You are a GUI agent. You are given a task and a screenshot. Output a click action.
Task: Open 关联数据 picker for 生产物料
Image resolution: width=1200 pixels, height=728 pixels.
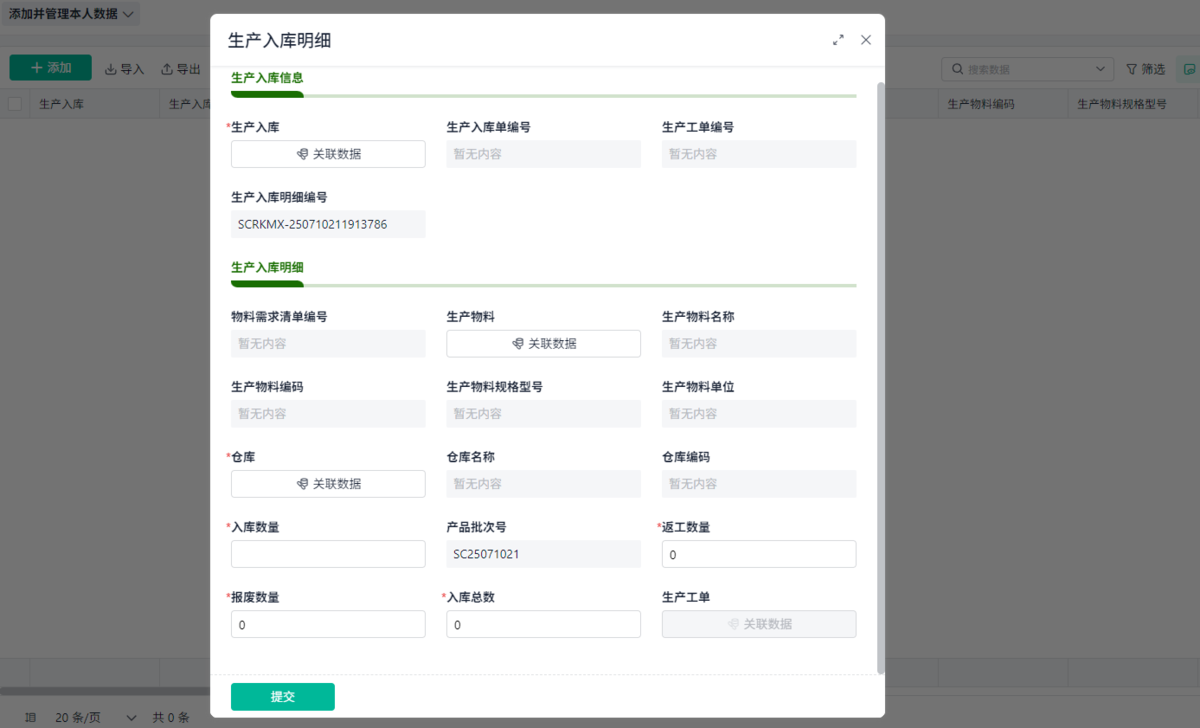pyautogui.click(x=543, y=344)
